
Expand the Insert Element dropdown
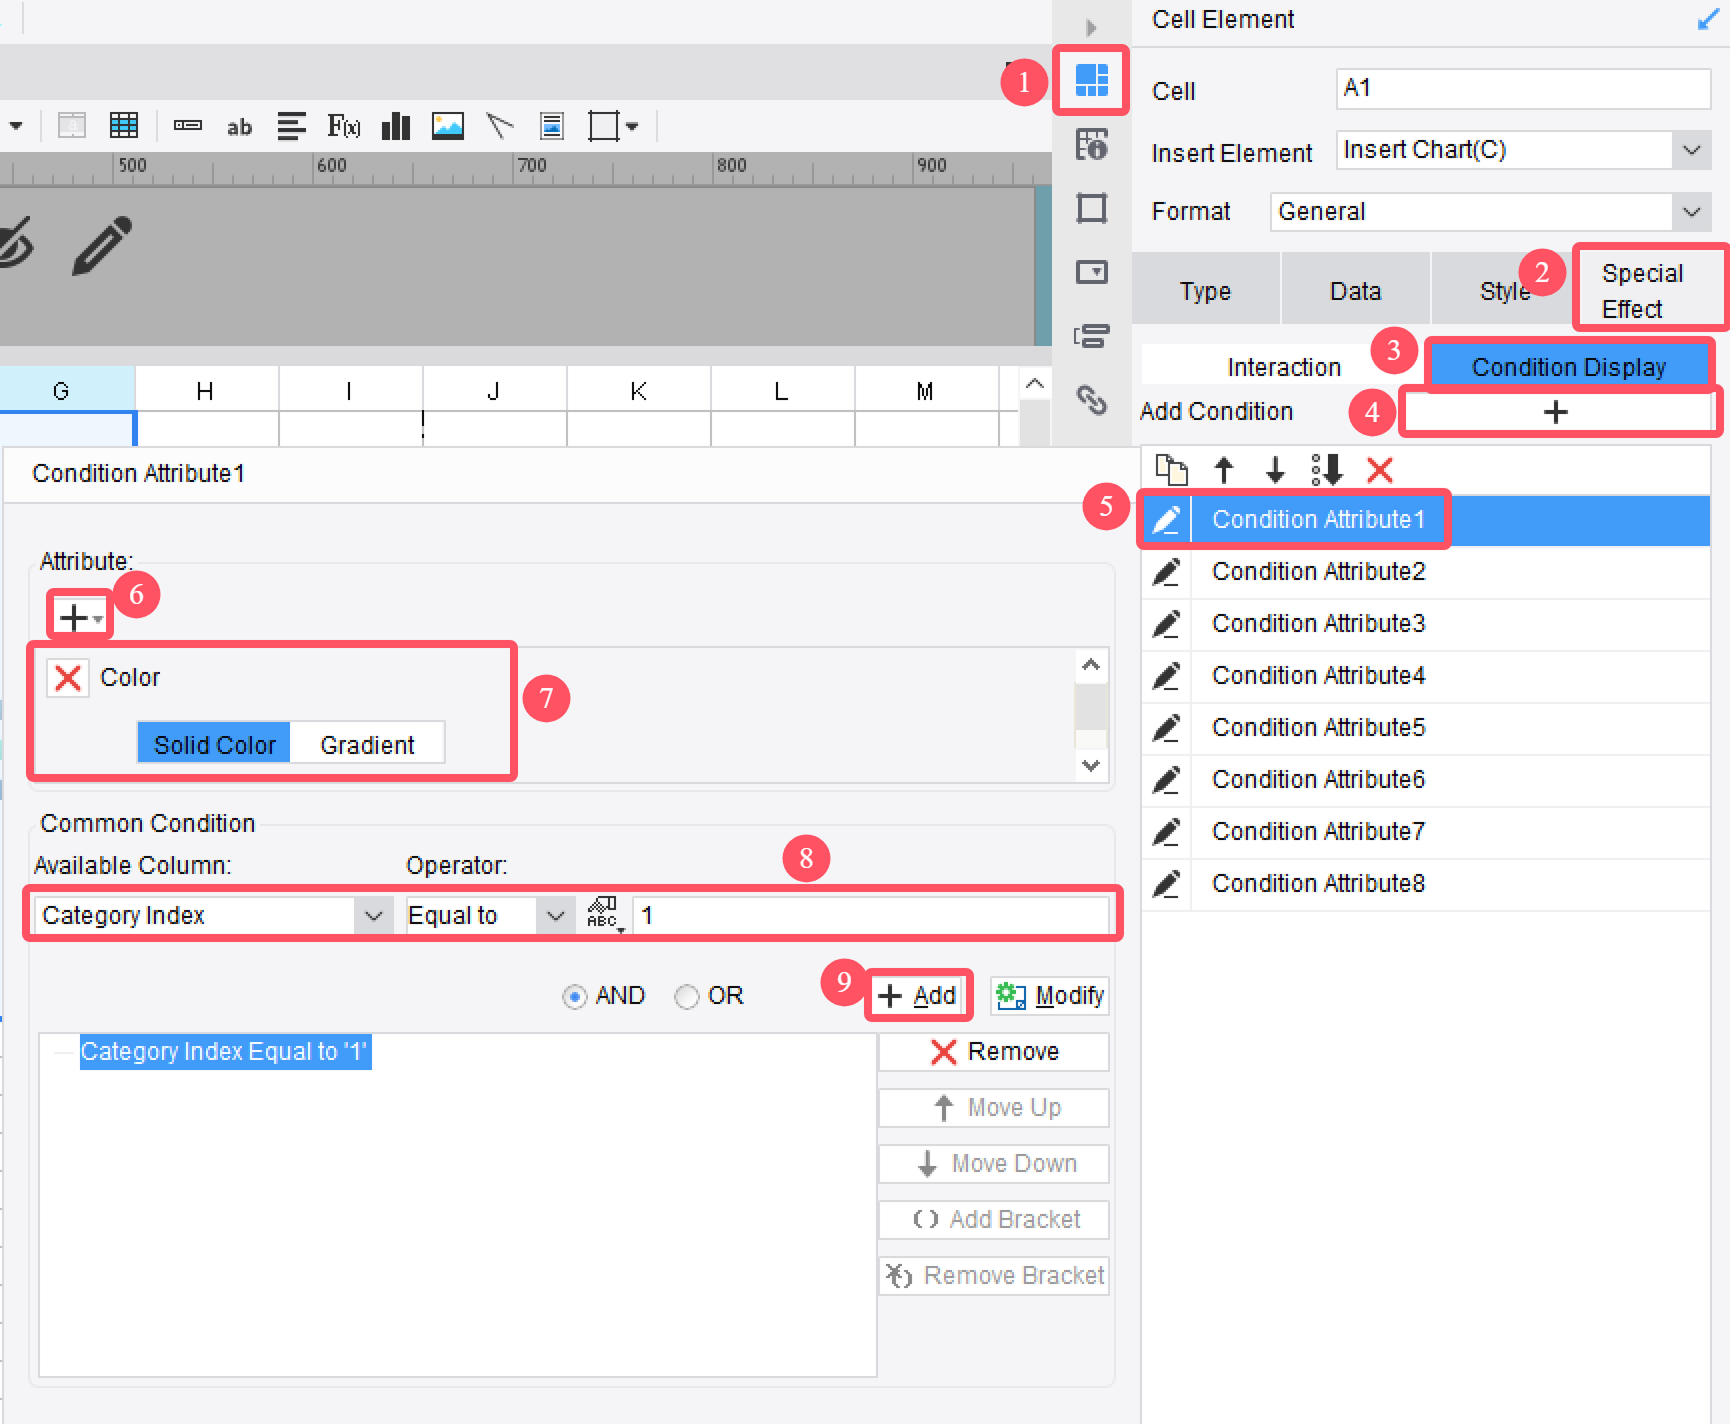click(1691, 150)
